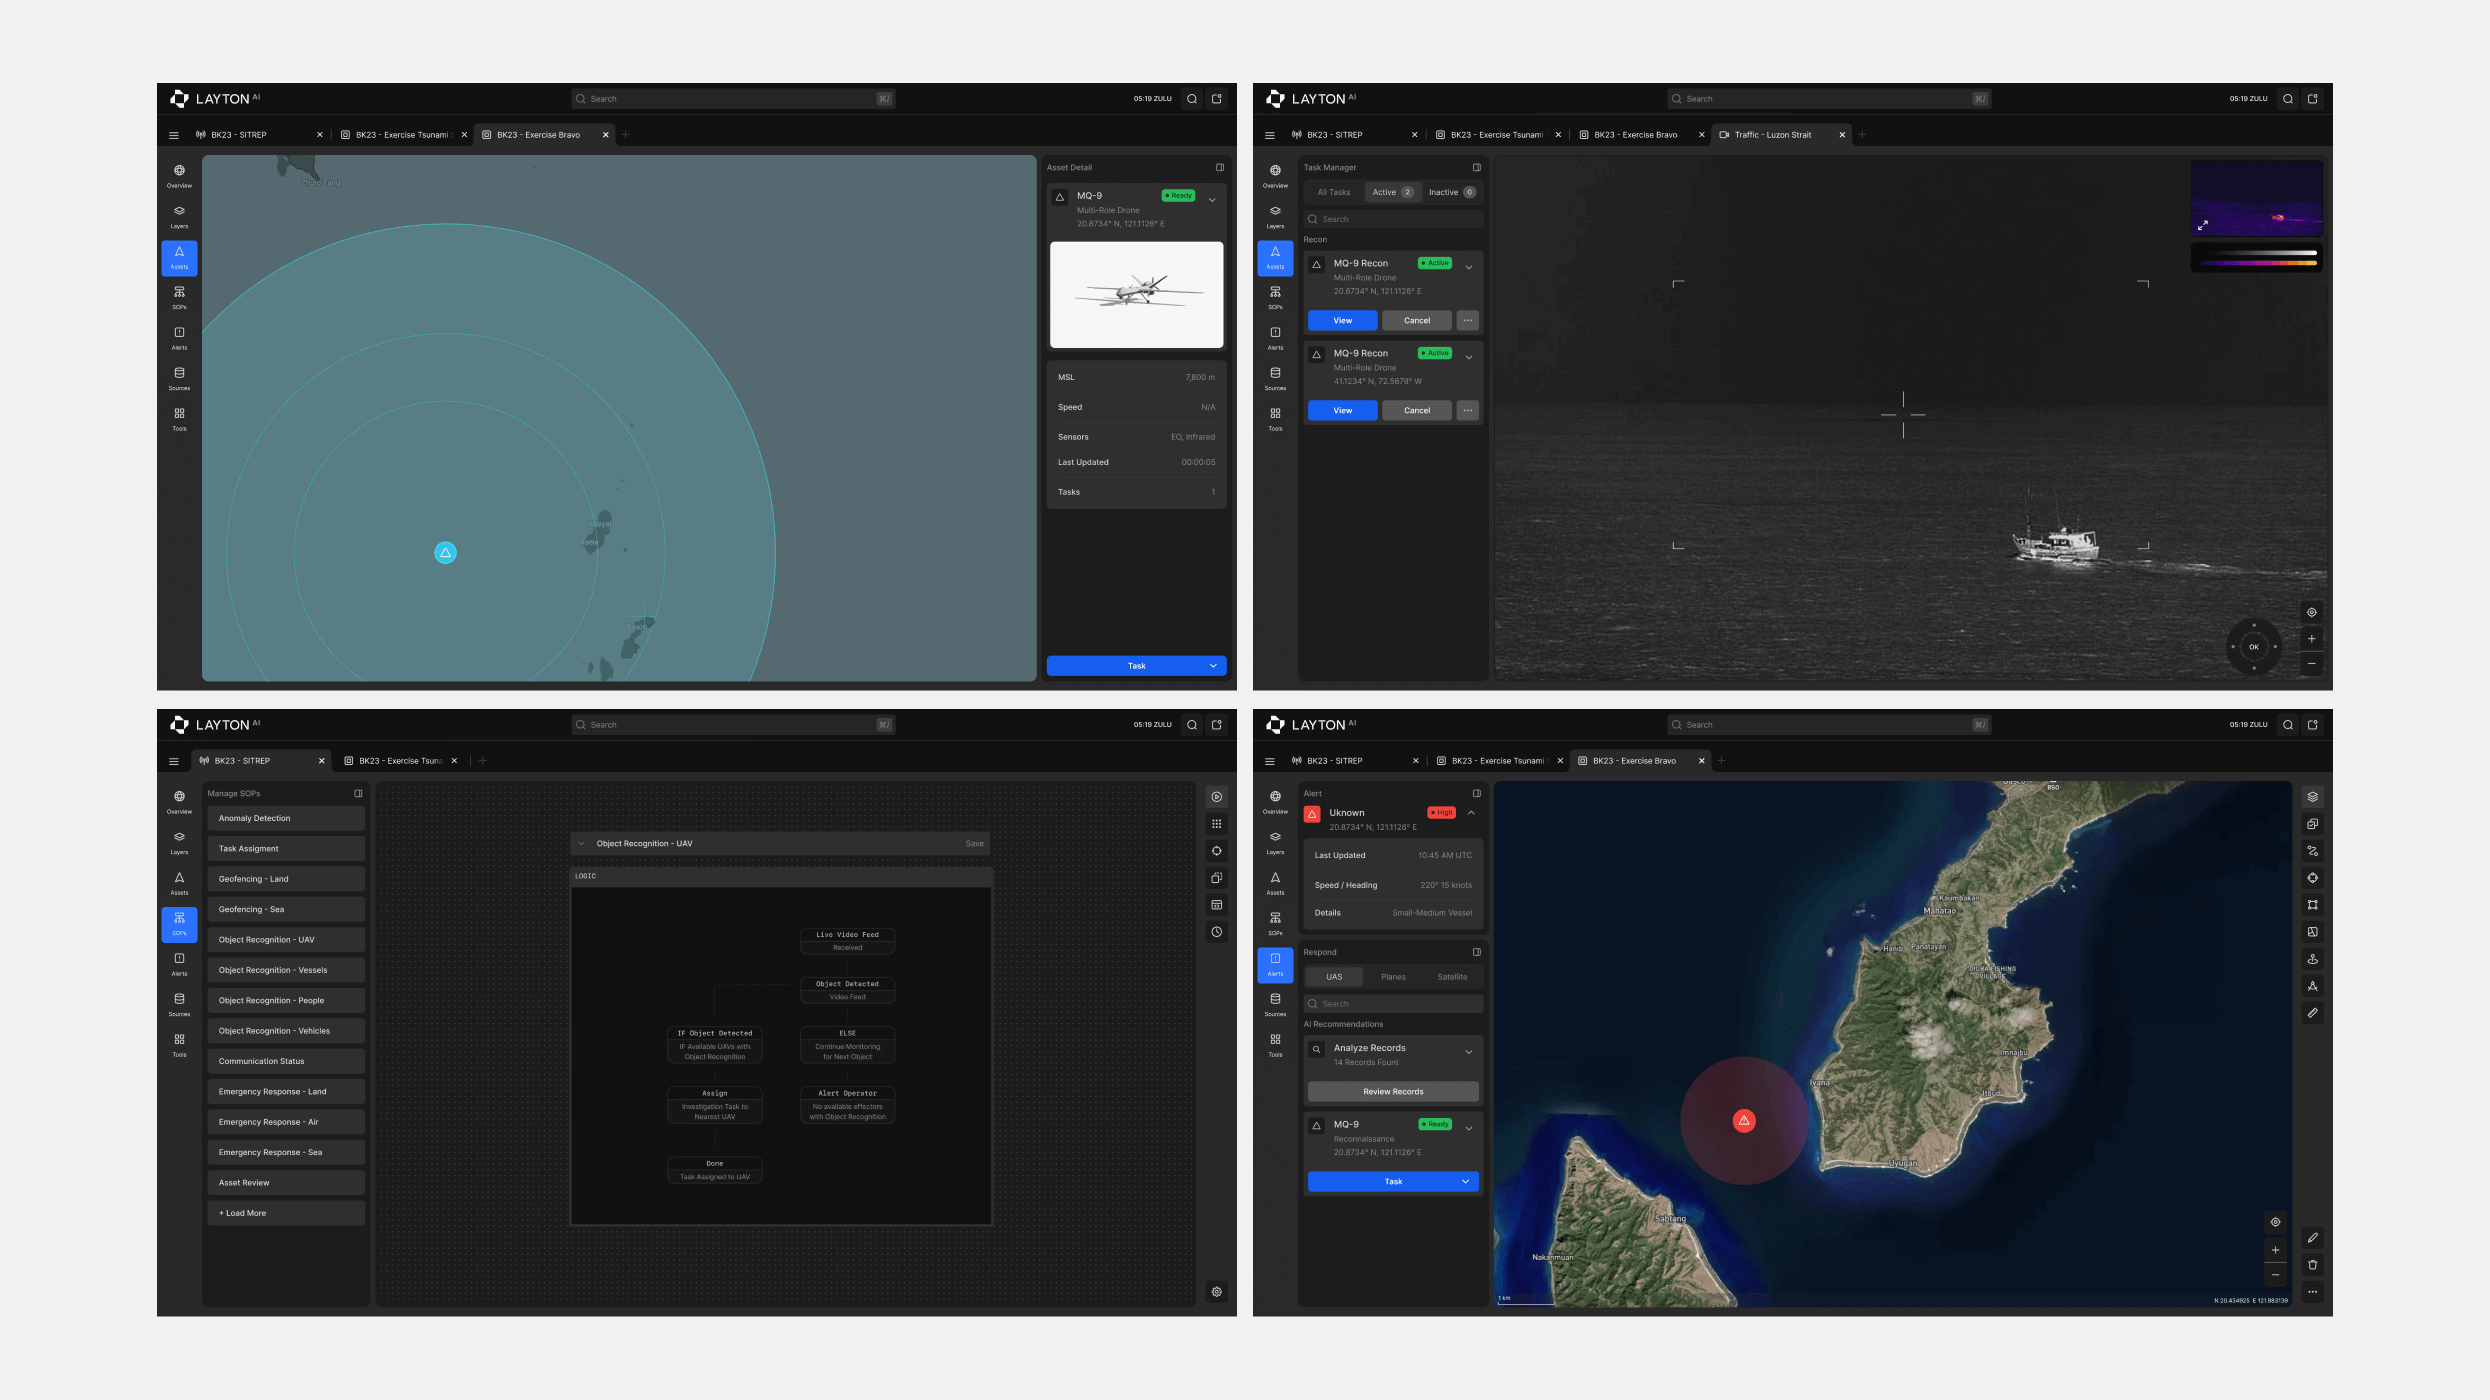Collapse the Manage SOPs panel with its header icon
This screenshot has height=1400, width=2490.
click(358, 793)
